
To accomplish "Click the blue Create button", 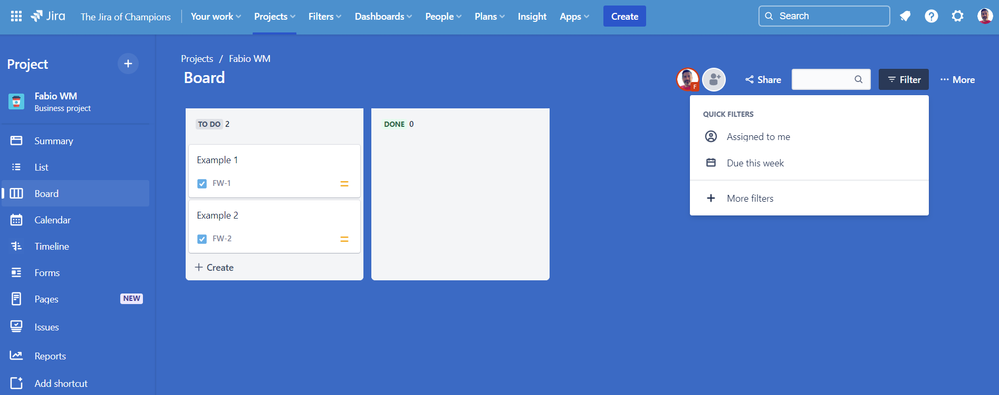I will (624, 17).
